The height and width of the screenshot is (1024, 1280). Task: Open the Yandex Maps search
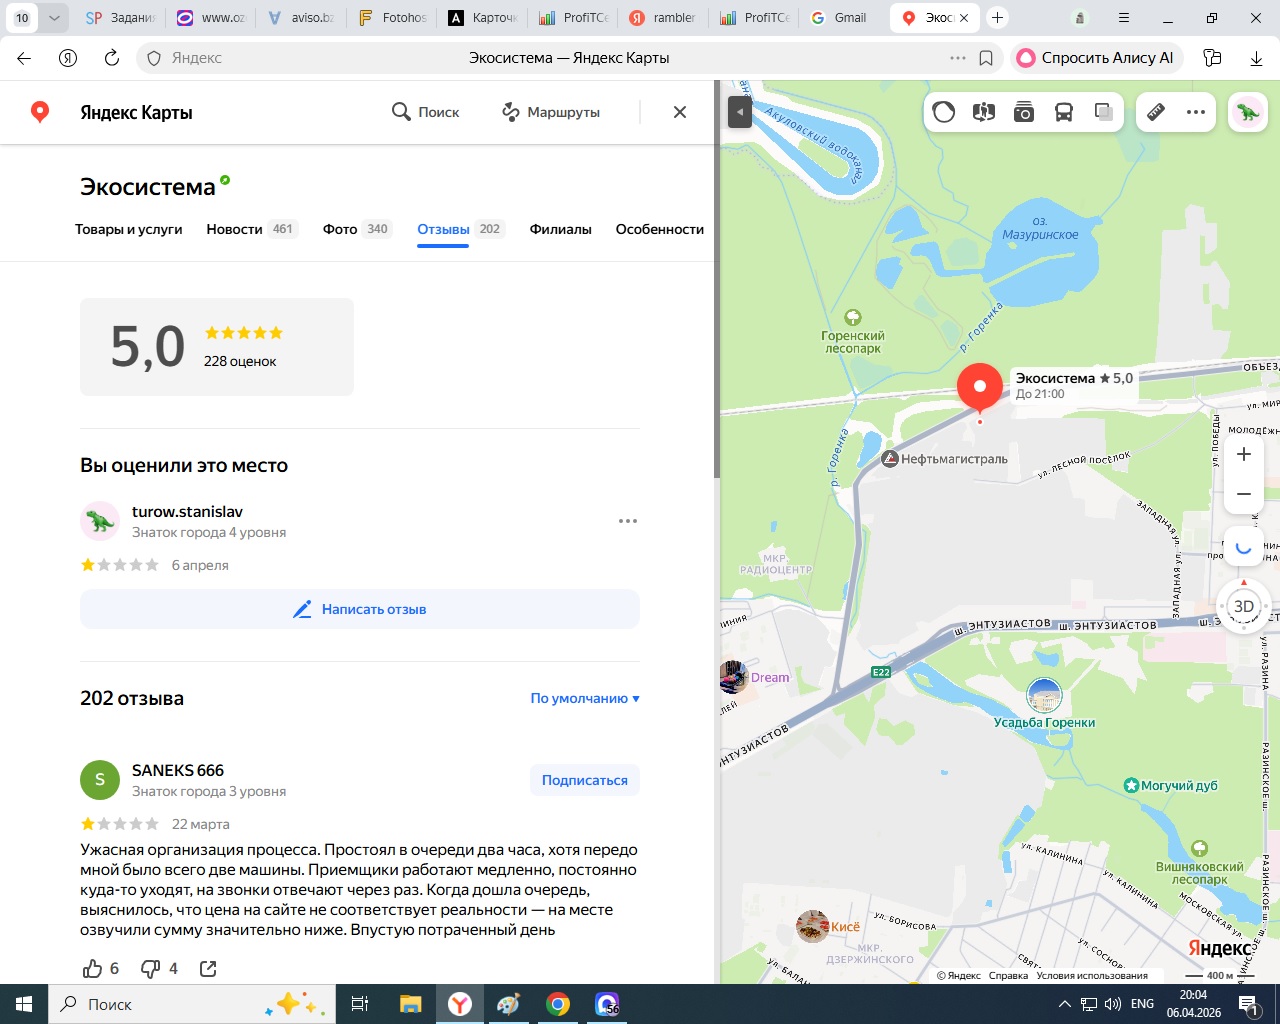pyautogui.click(x=425, y=112)
